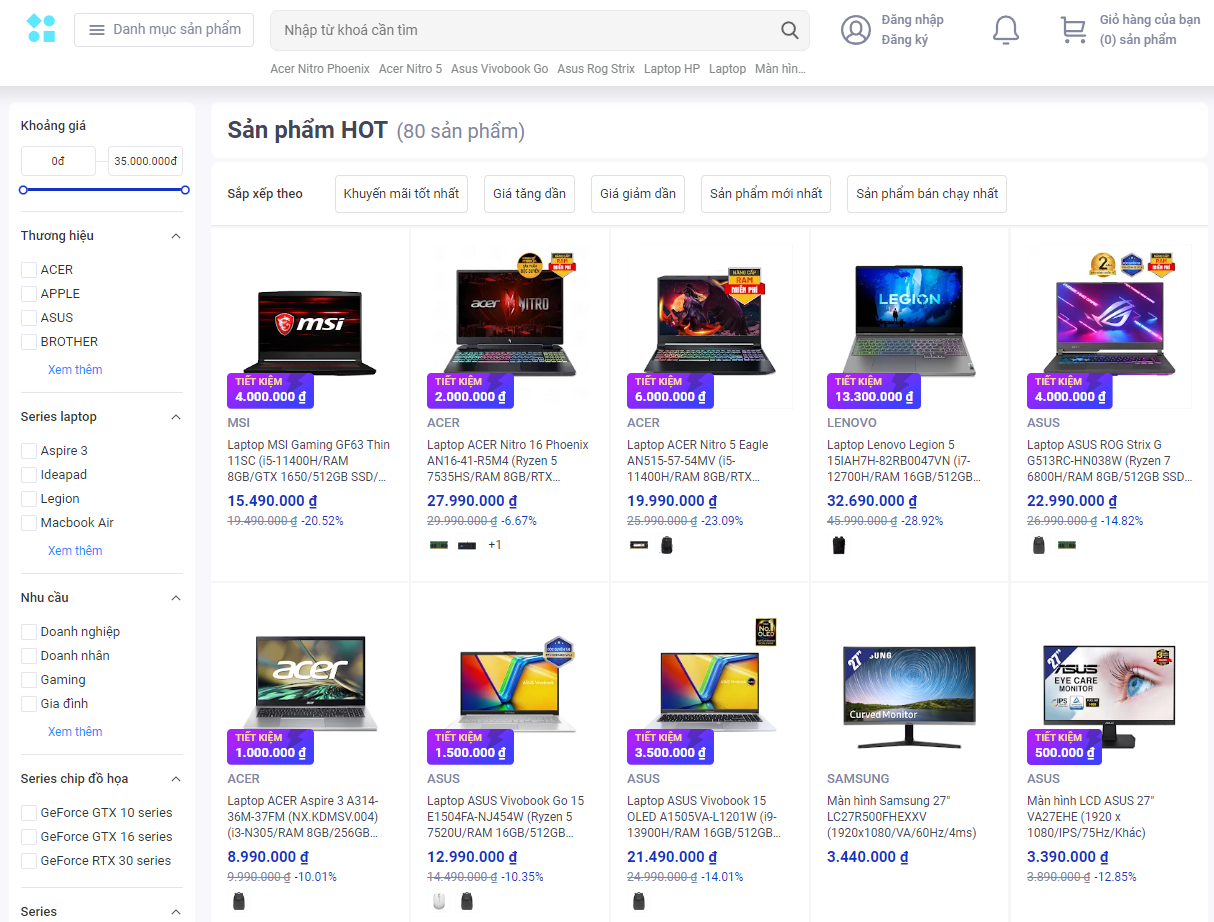Click the search magnifier icon
Screen dimensions: 1214x922
pos(790,30)
